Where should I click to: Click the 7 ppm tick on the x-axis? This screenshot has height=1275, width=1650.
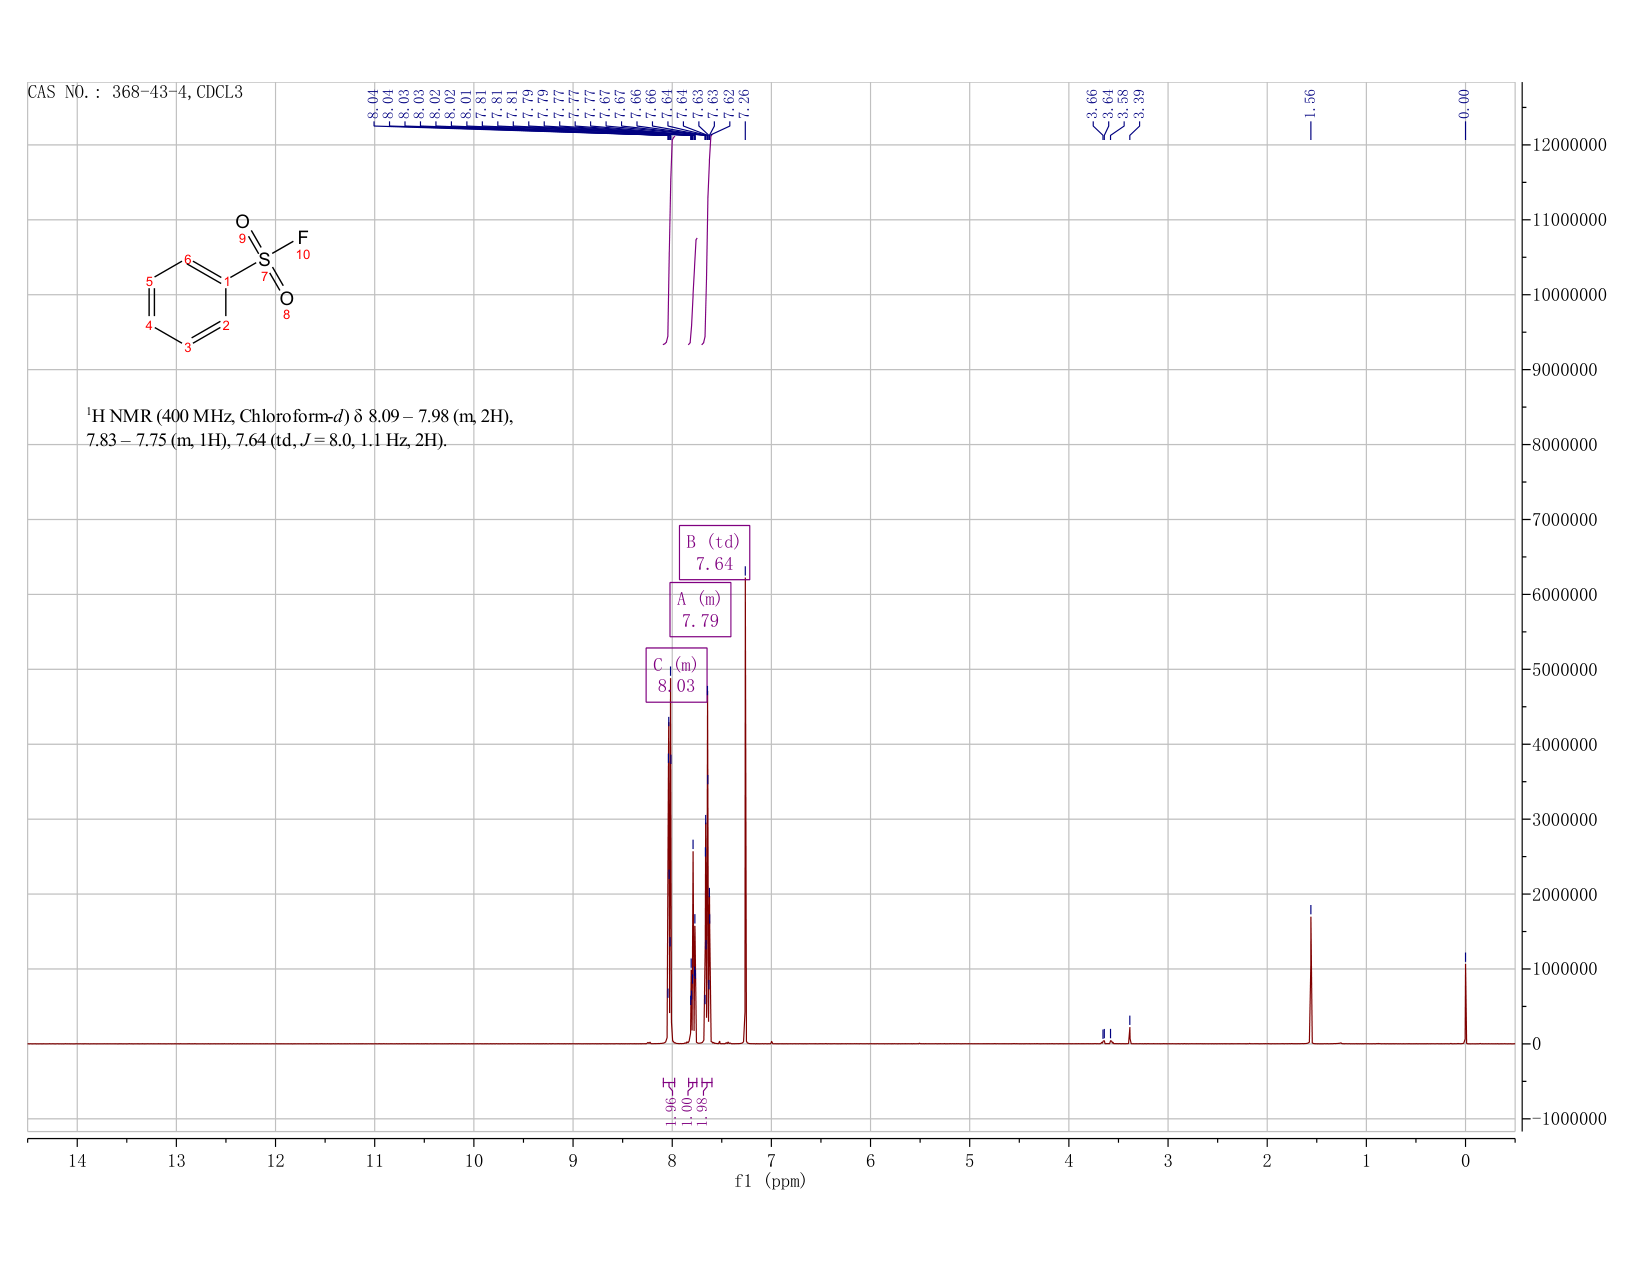coord(771,1160)
